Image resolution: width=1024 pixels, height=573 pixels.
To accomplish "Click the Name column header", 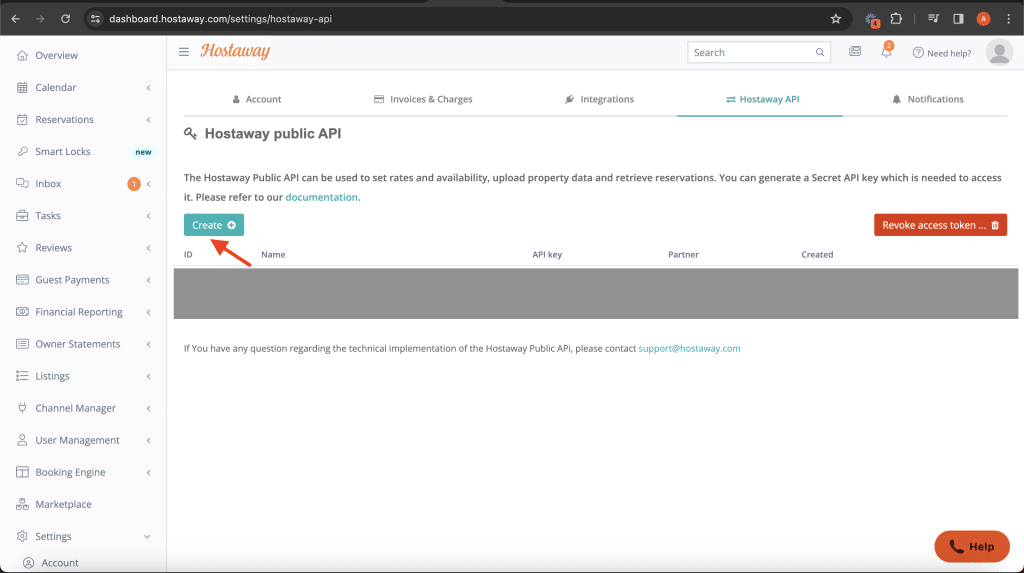I will [x=273, y=254].
